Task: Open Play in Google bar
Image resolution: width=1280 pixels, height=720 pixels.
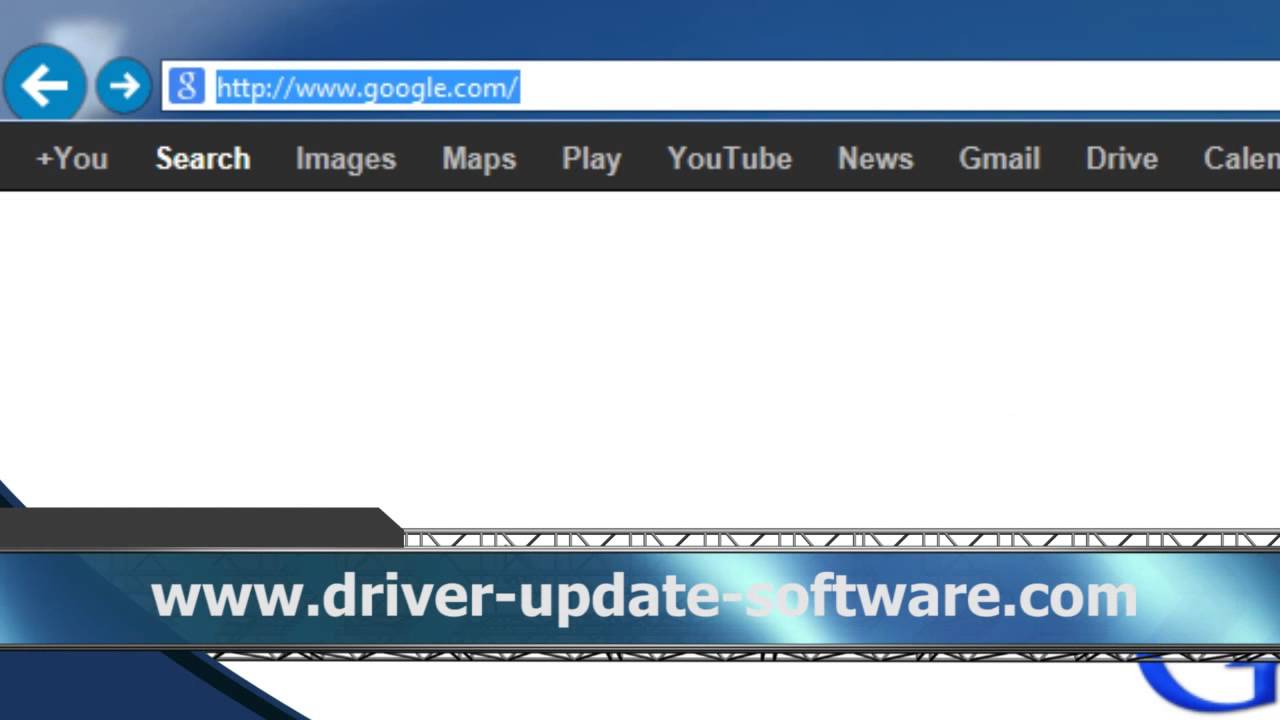Action: tap(591, 159)
